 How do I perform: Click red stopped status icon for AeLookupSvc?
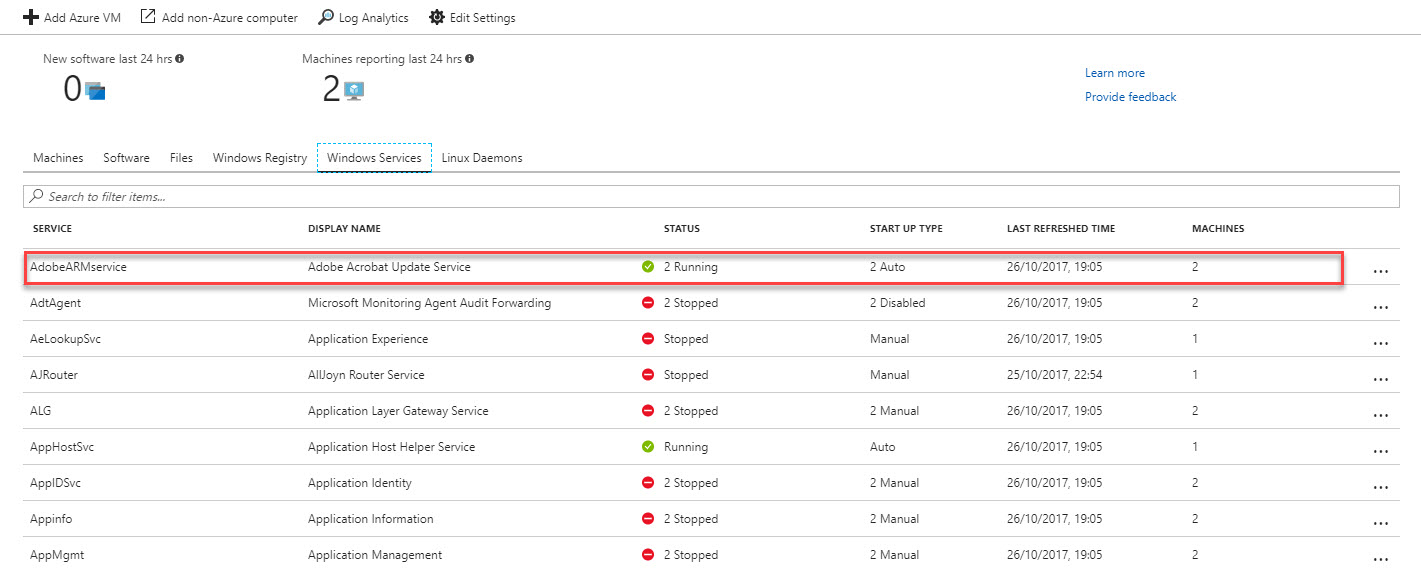(x=648, y=339)
